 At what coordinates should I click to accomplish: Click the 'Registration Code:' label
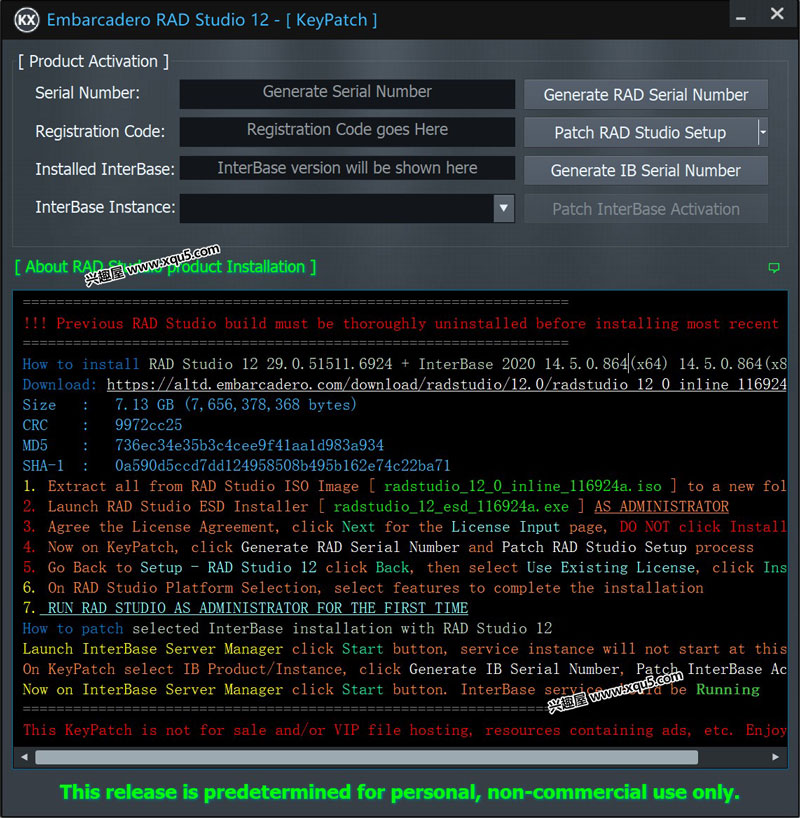click(100, 131)
